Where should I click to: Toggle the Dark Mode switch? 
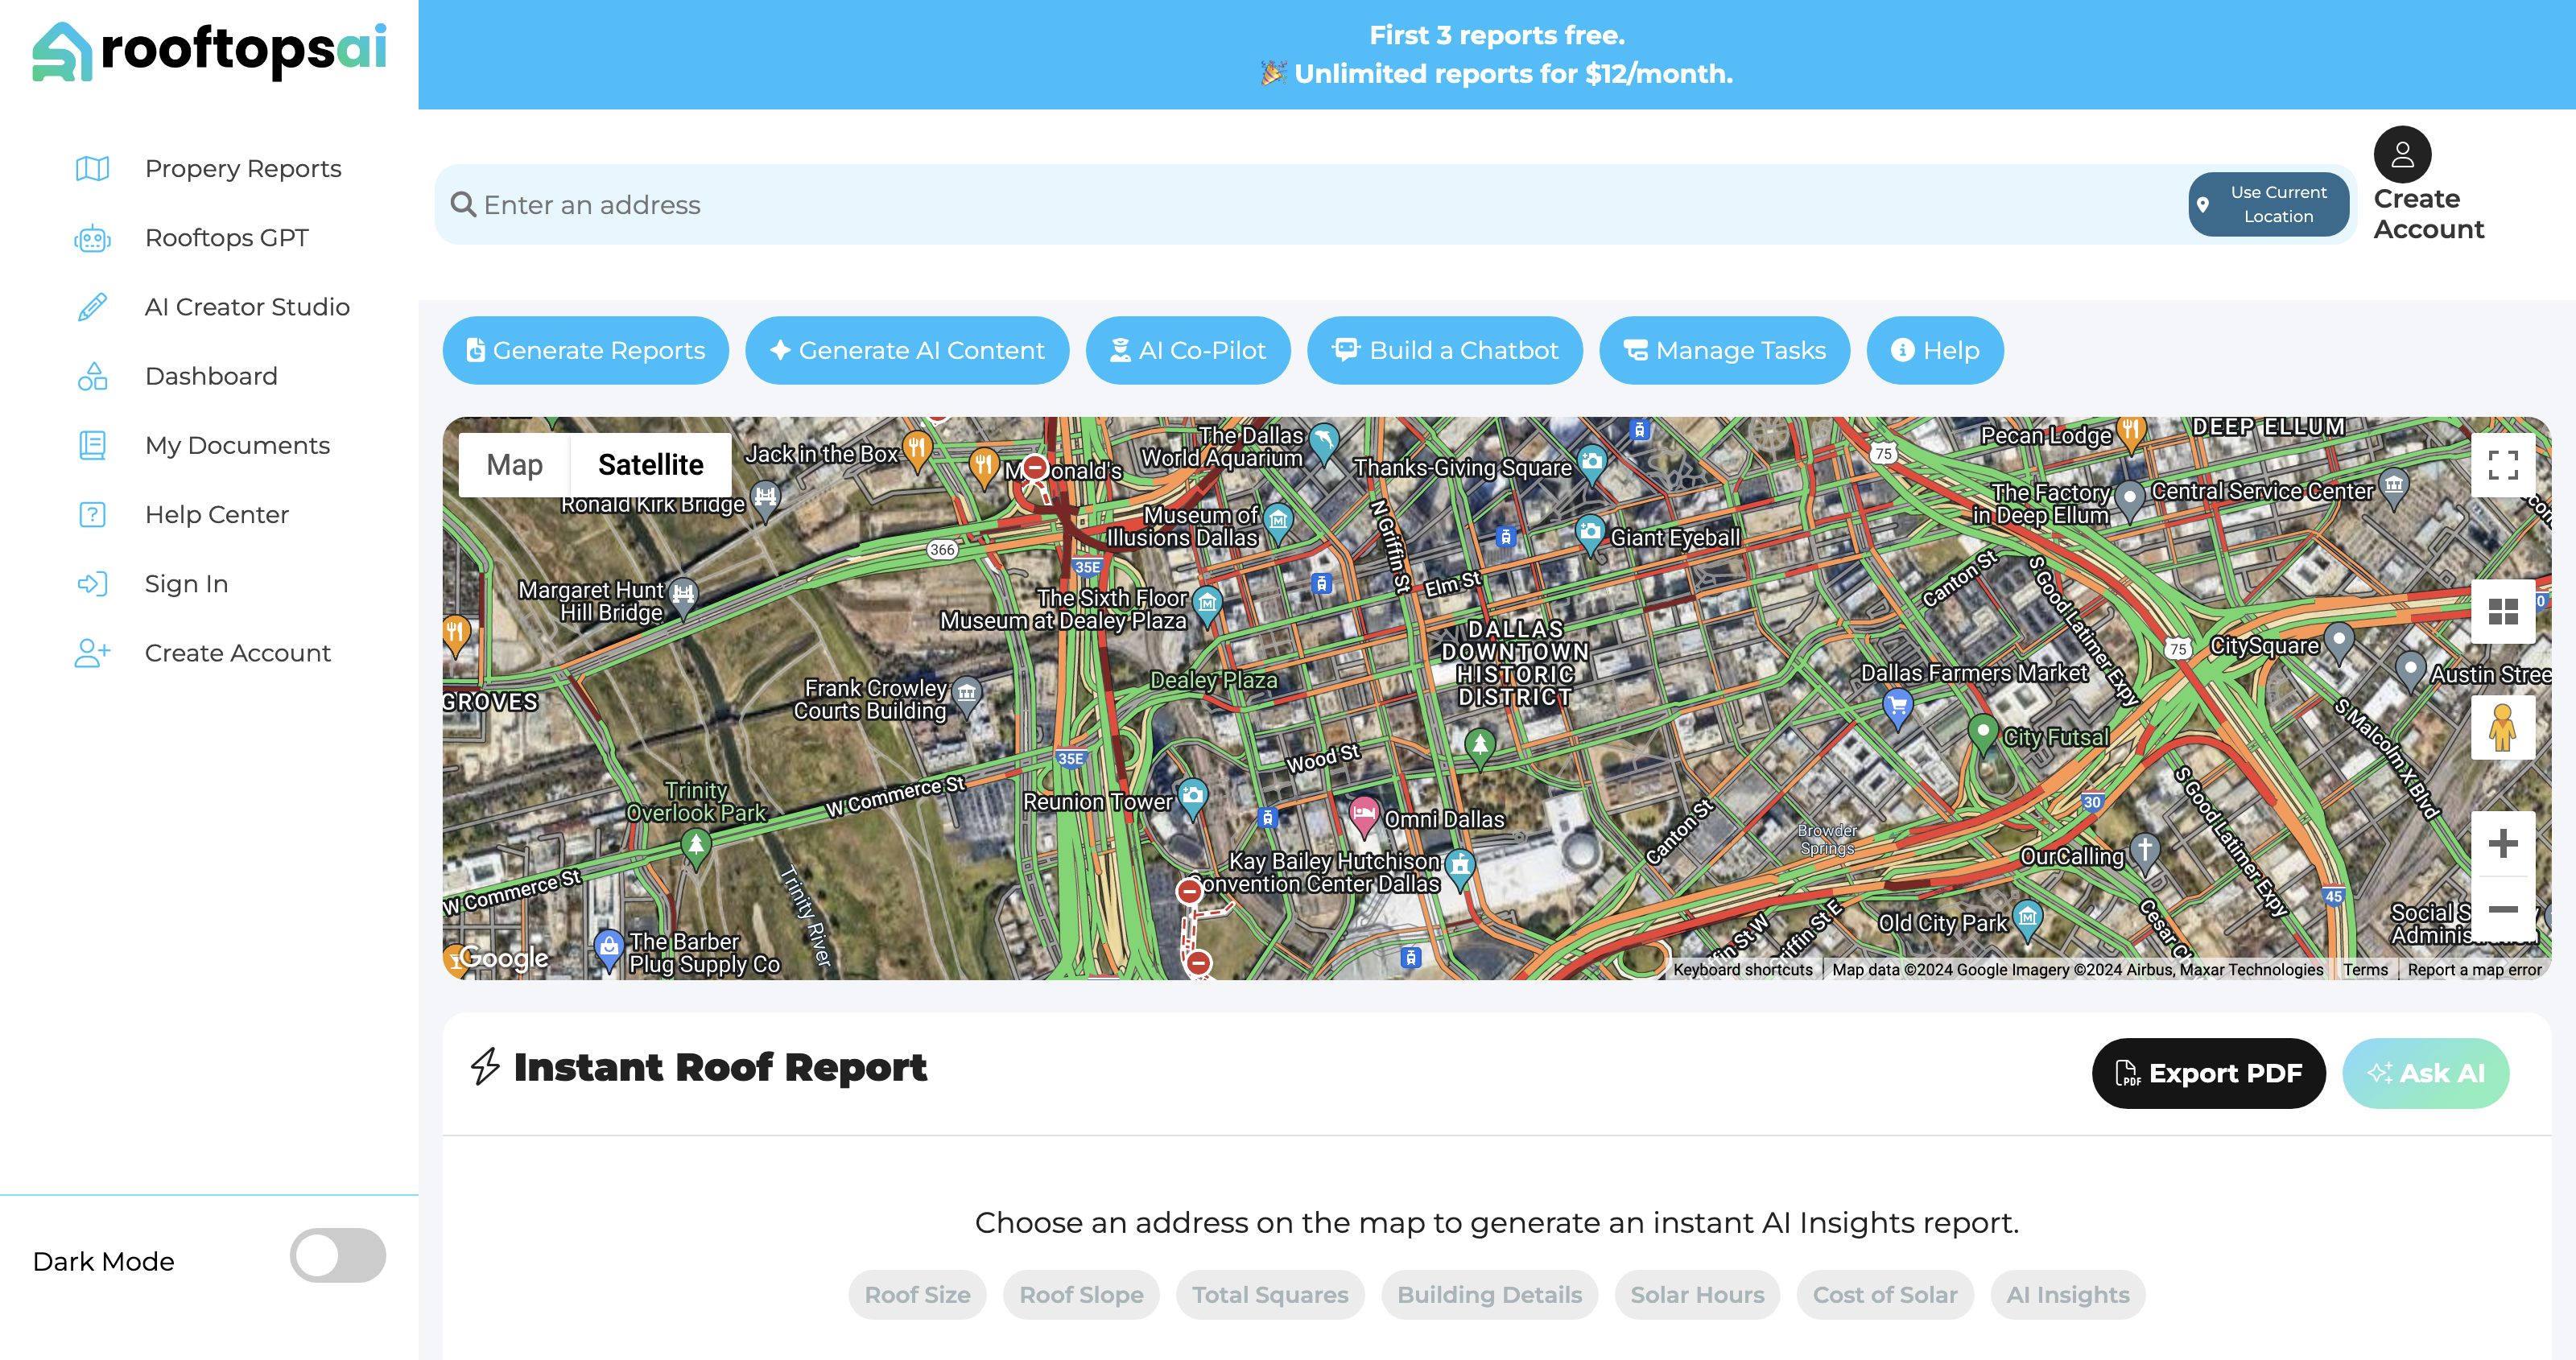338,1256
